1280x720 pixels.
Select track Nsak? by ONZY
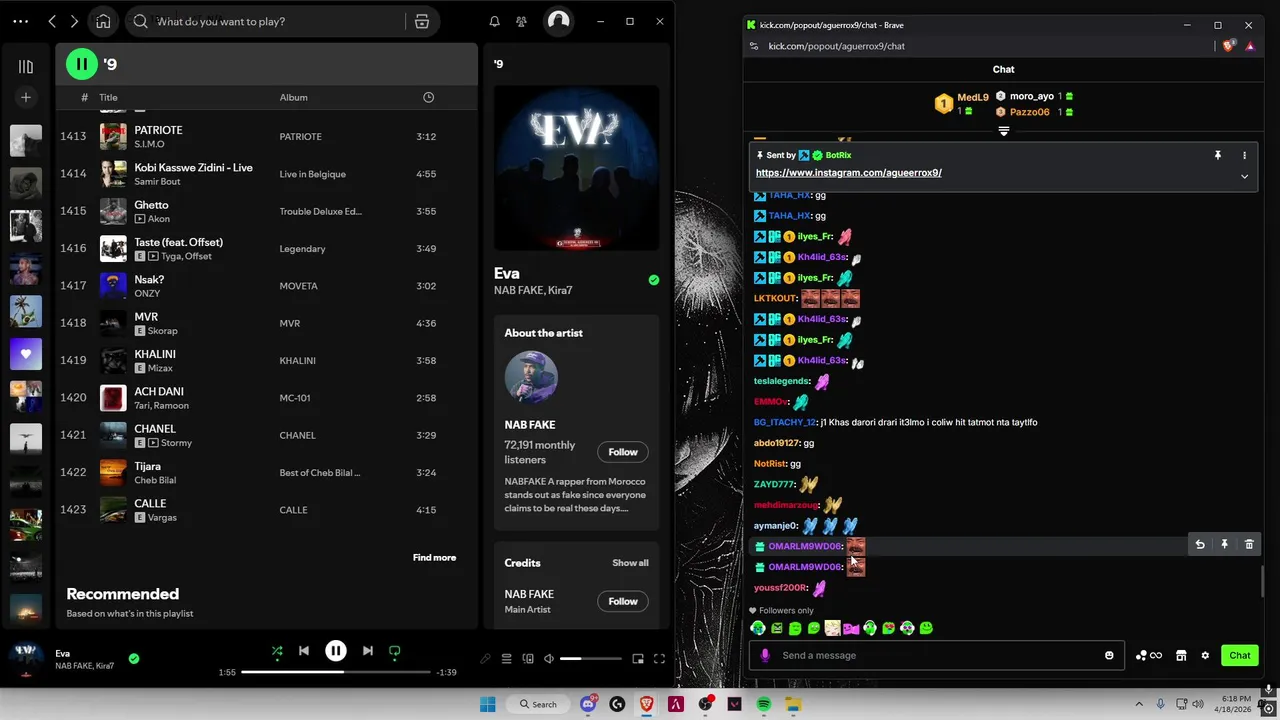pyautogui.click(x=264, y=286)
